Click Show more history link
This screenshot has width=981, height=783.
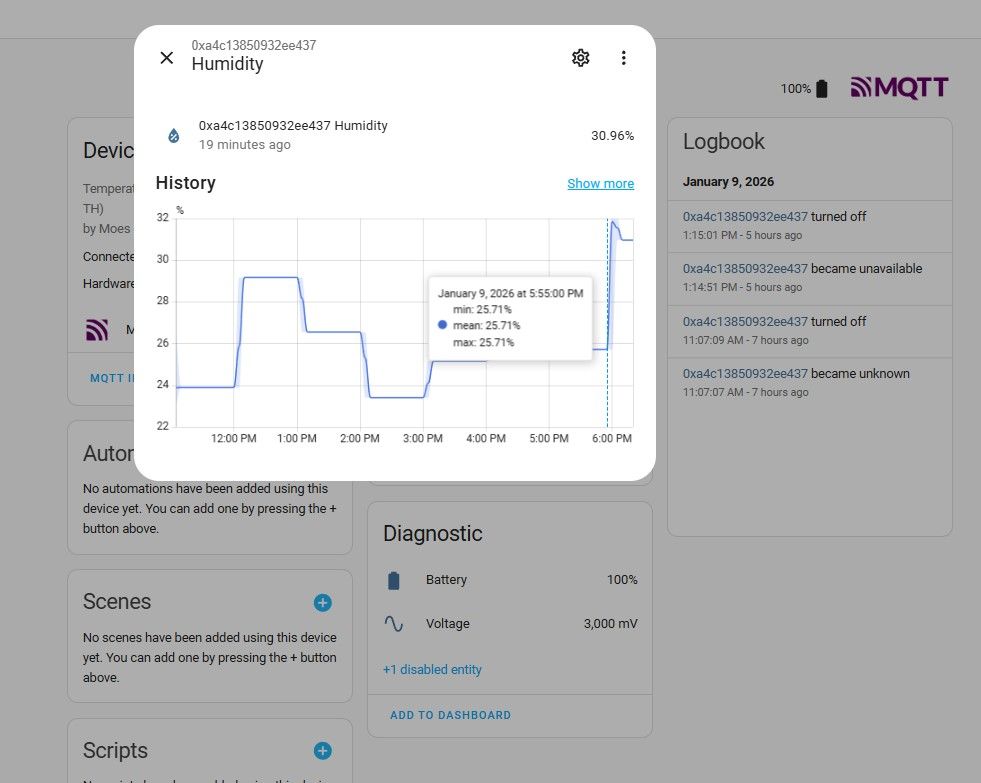coord(600,184)
